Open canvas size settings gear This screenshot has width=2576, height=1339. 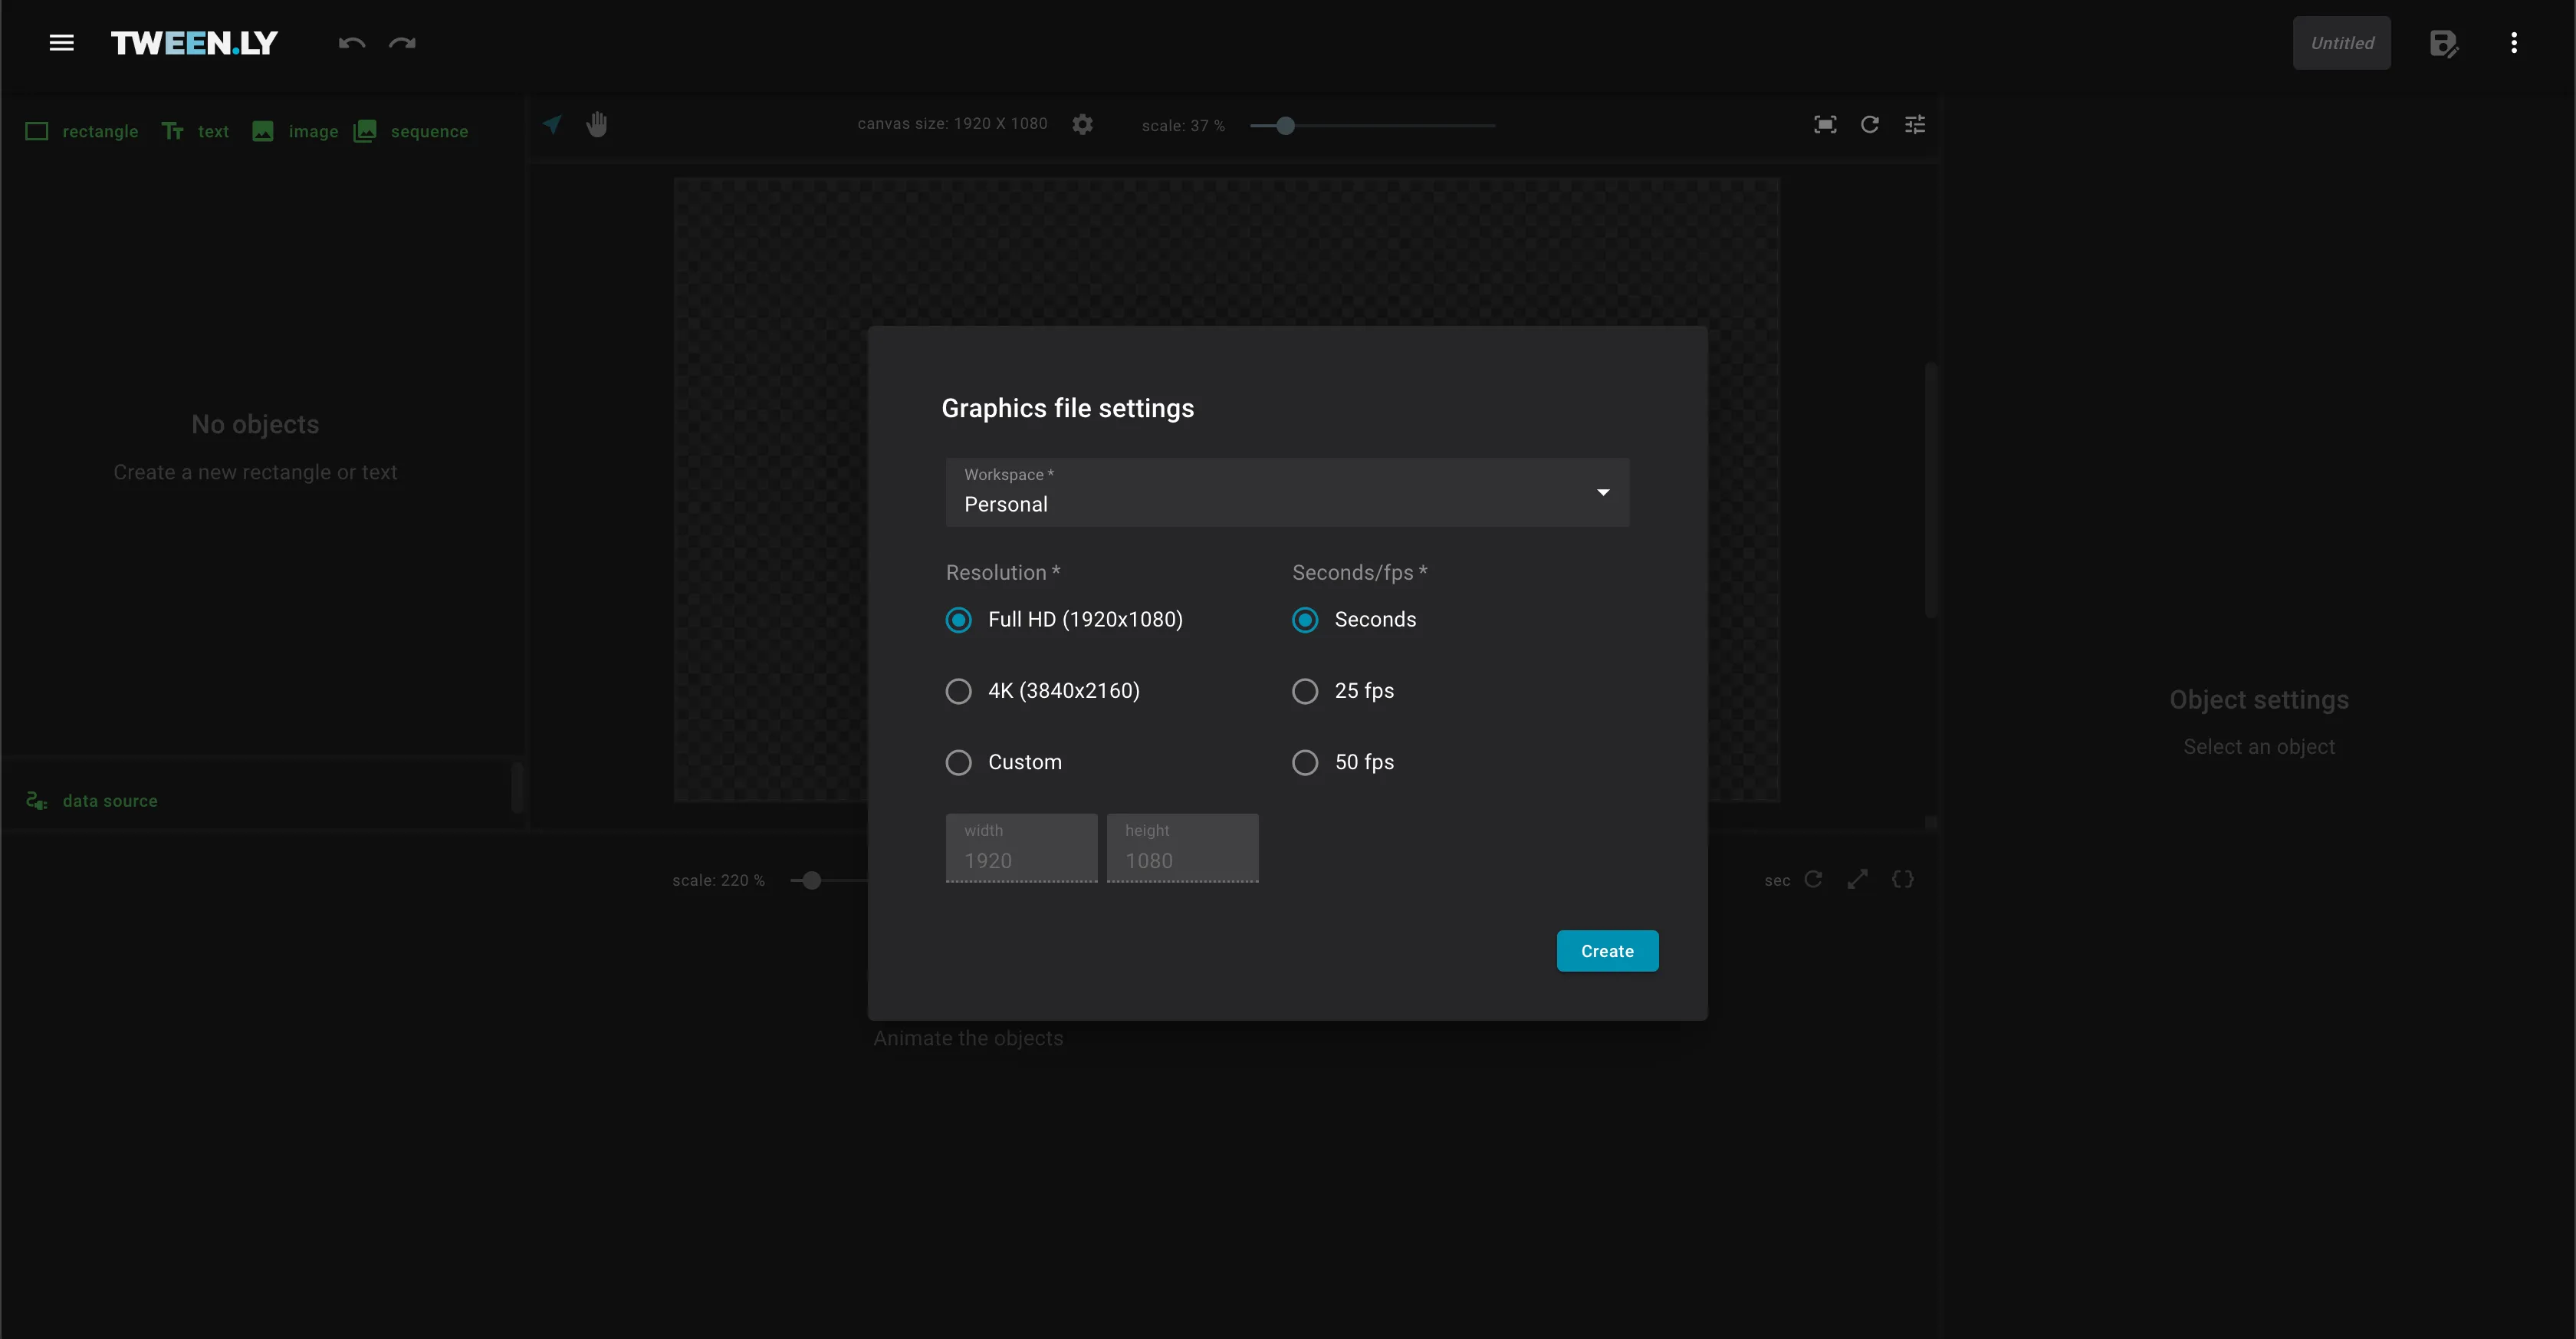tap(1082, 124)
